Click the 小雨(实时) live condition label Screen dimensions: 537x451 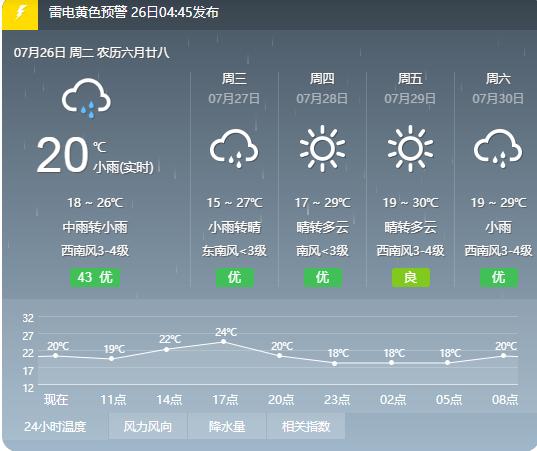click(124, 167)
